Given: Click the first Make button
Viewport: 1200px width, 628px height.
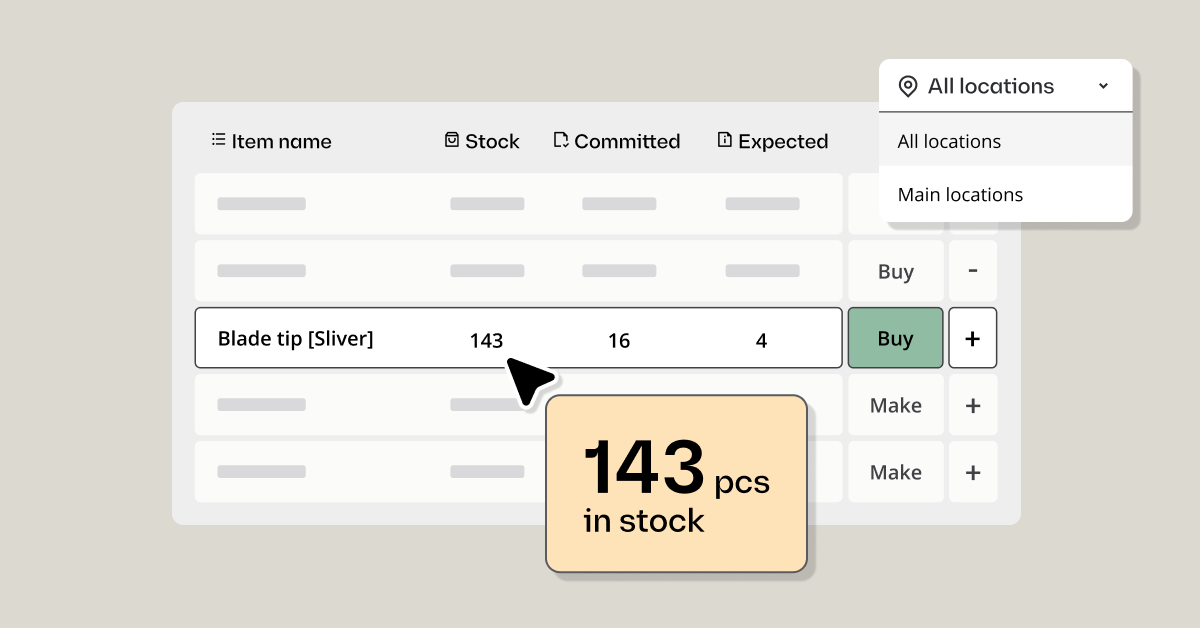Looking at the screenshot, I should pyautogui.click(x=896, y=405).
